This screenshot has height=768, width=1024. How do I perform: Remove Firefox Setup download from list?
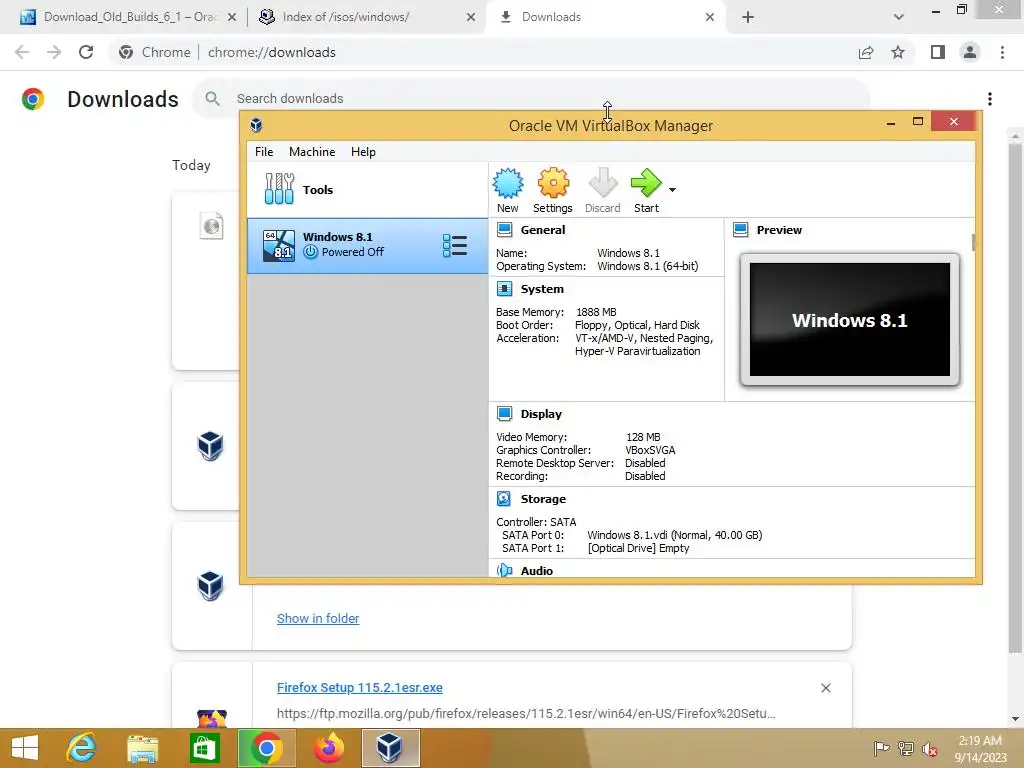825,688
